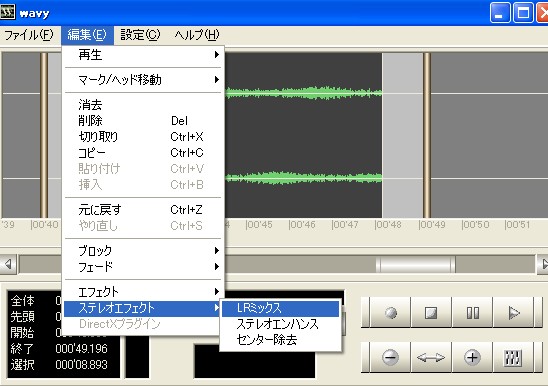Expand the エフェクト submenu

143,292
